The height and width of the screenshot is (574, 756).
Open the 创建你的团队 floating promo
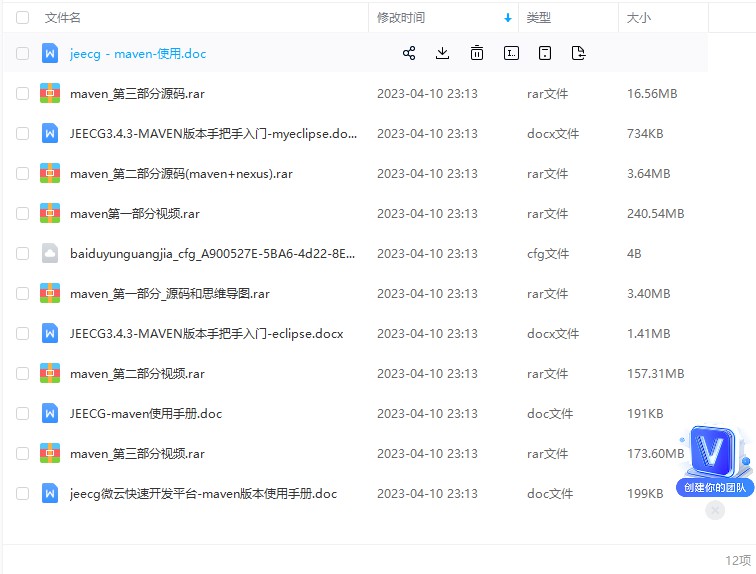pos(715,460)
